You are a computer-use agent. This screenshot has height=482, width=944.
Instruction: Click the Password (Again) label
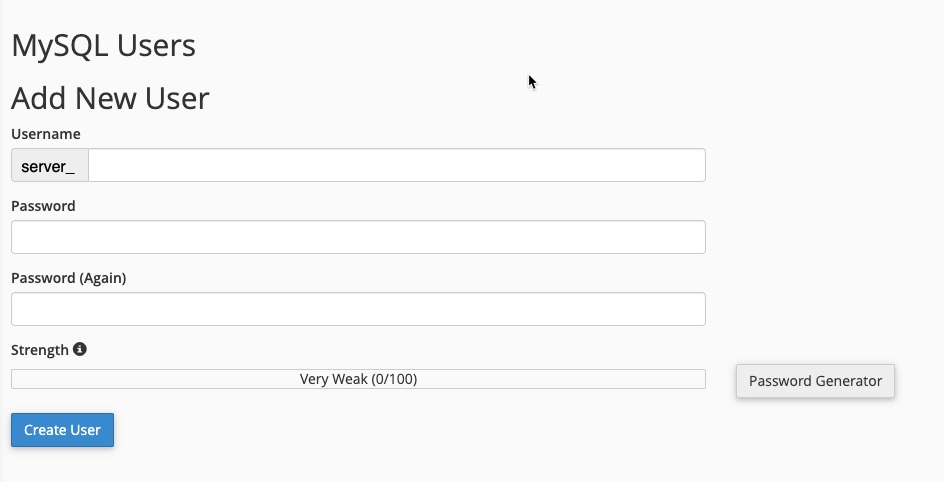tap(68, 278)
